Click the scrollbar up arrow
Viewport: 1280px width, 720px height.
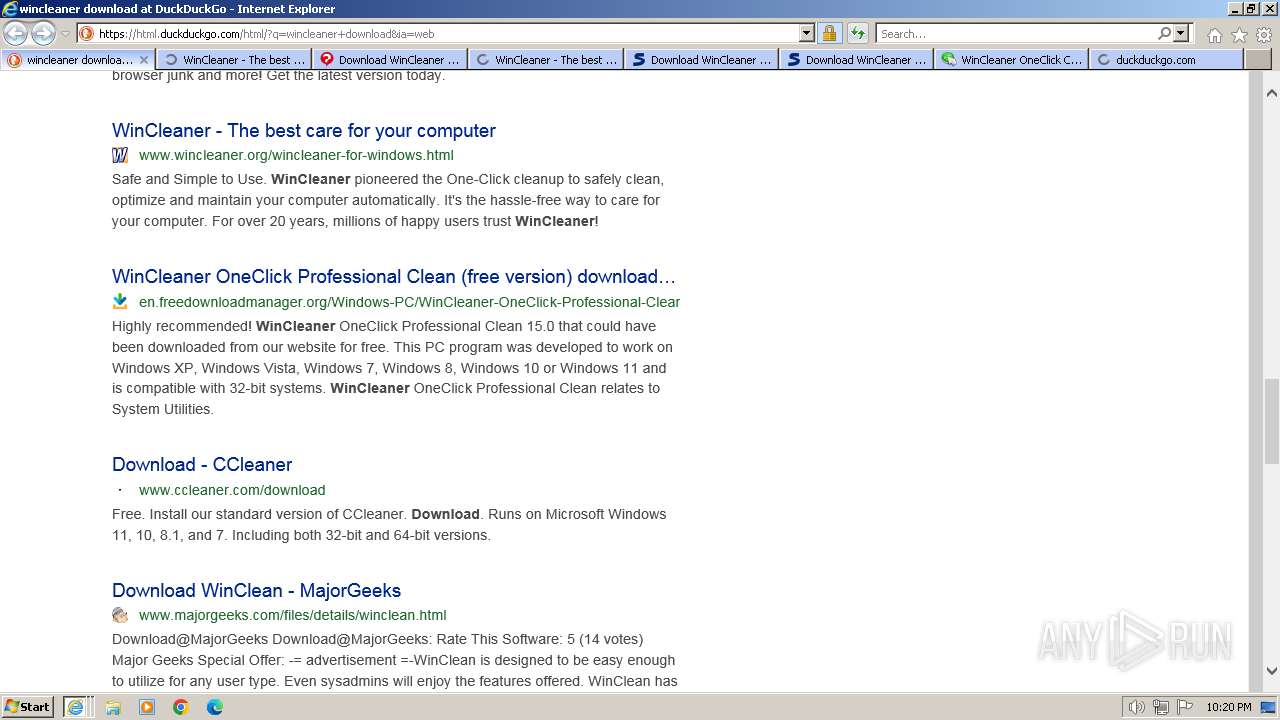pos(1271,93)
